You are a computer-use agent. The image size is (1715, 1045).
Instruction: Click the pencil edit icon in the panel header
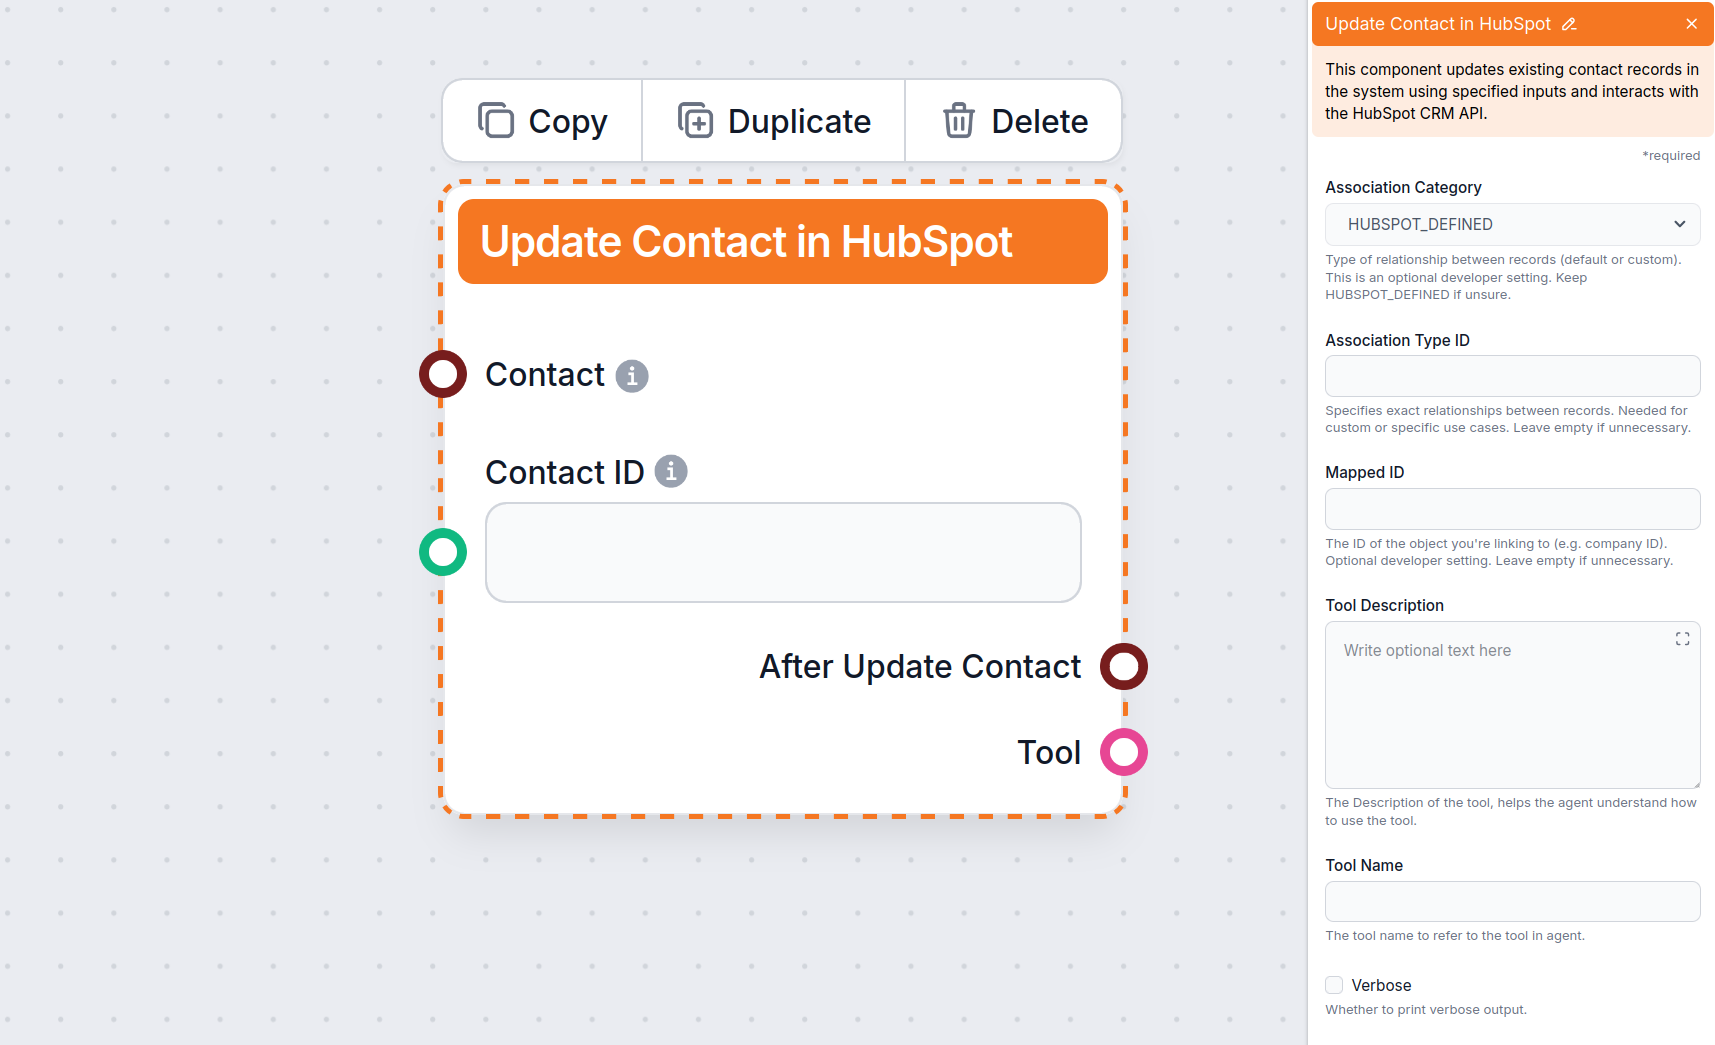coord(1570,23)
